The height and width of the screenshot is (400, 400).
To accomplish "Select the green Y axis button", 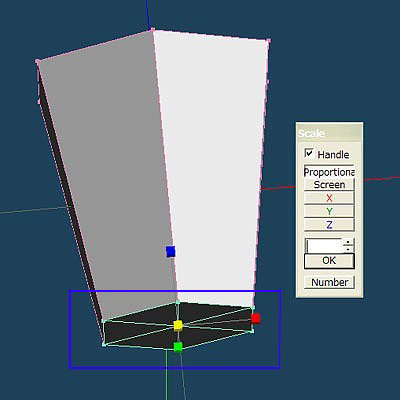I will pos(329,211).
